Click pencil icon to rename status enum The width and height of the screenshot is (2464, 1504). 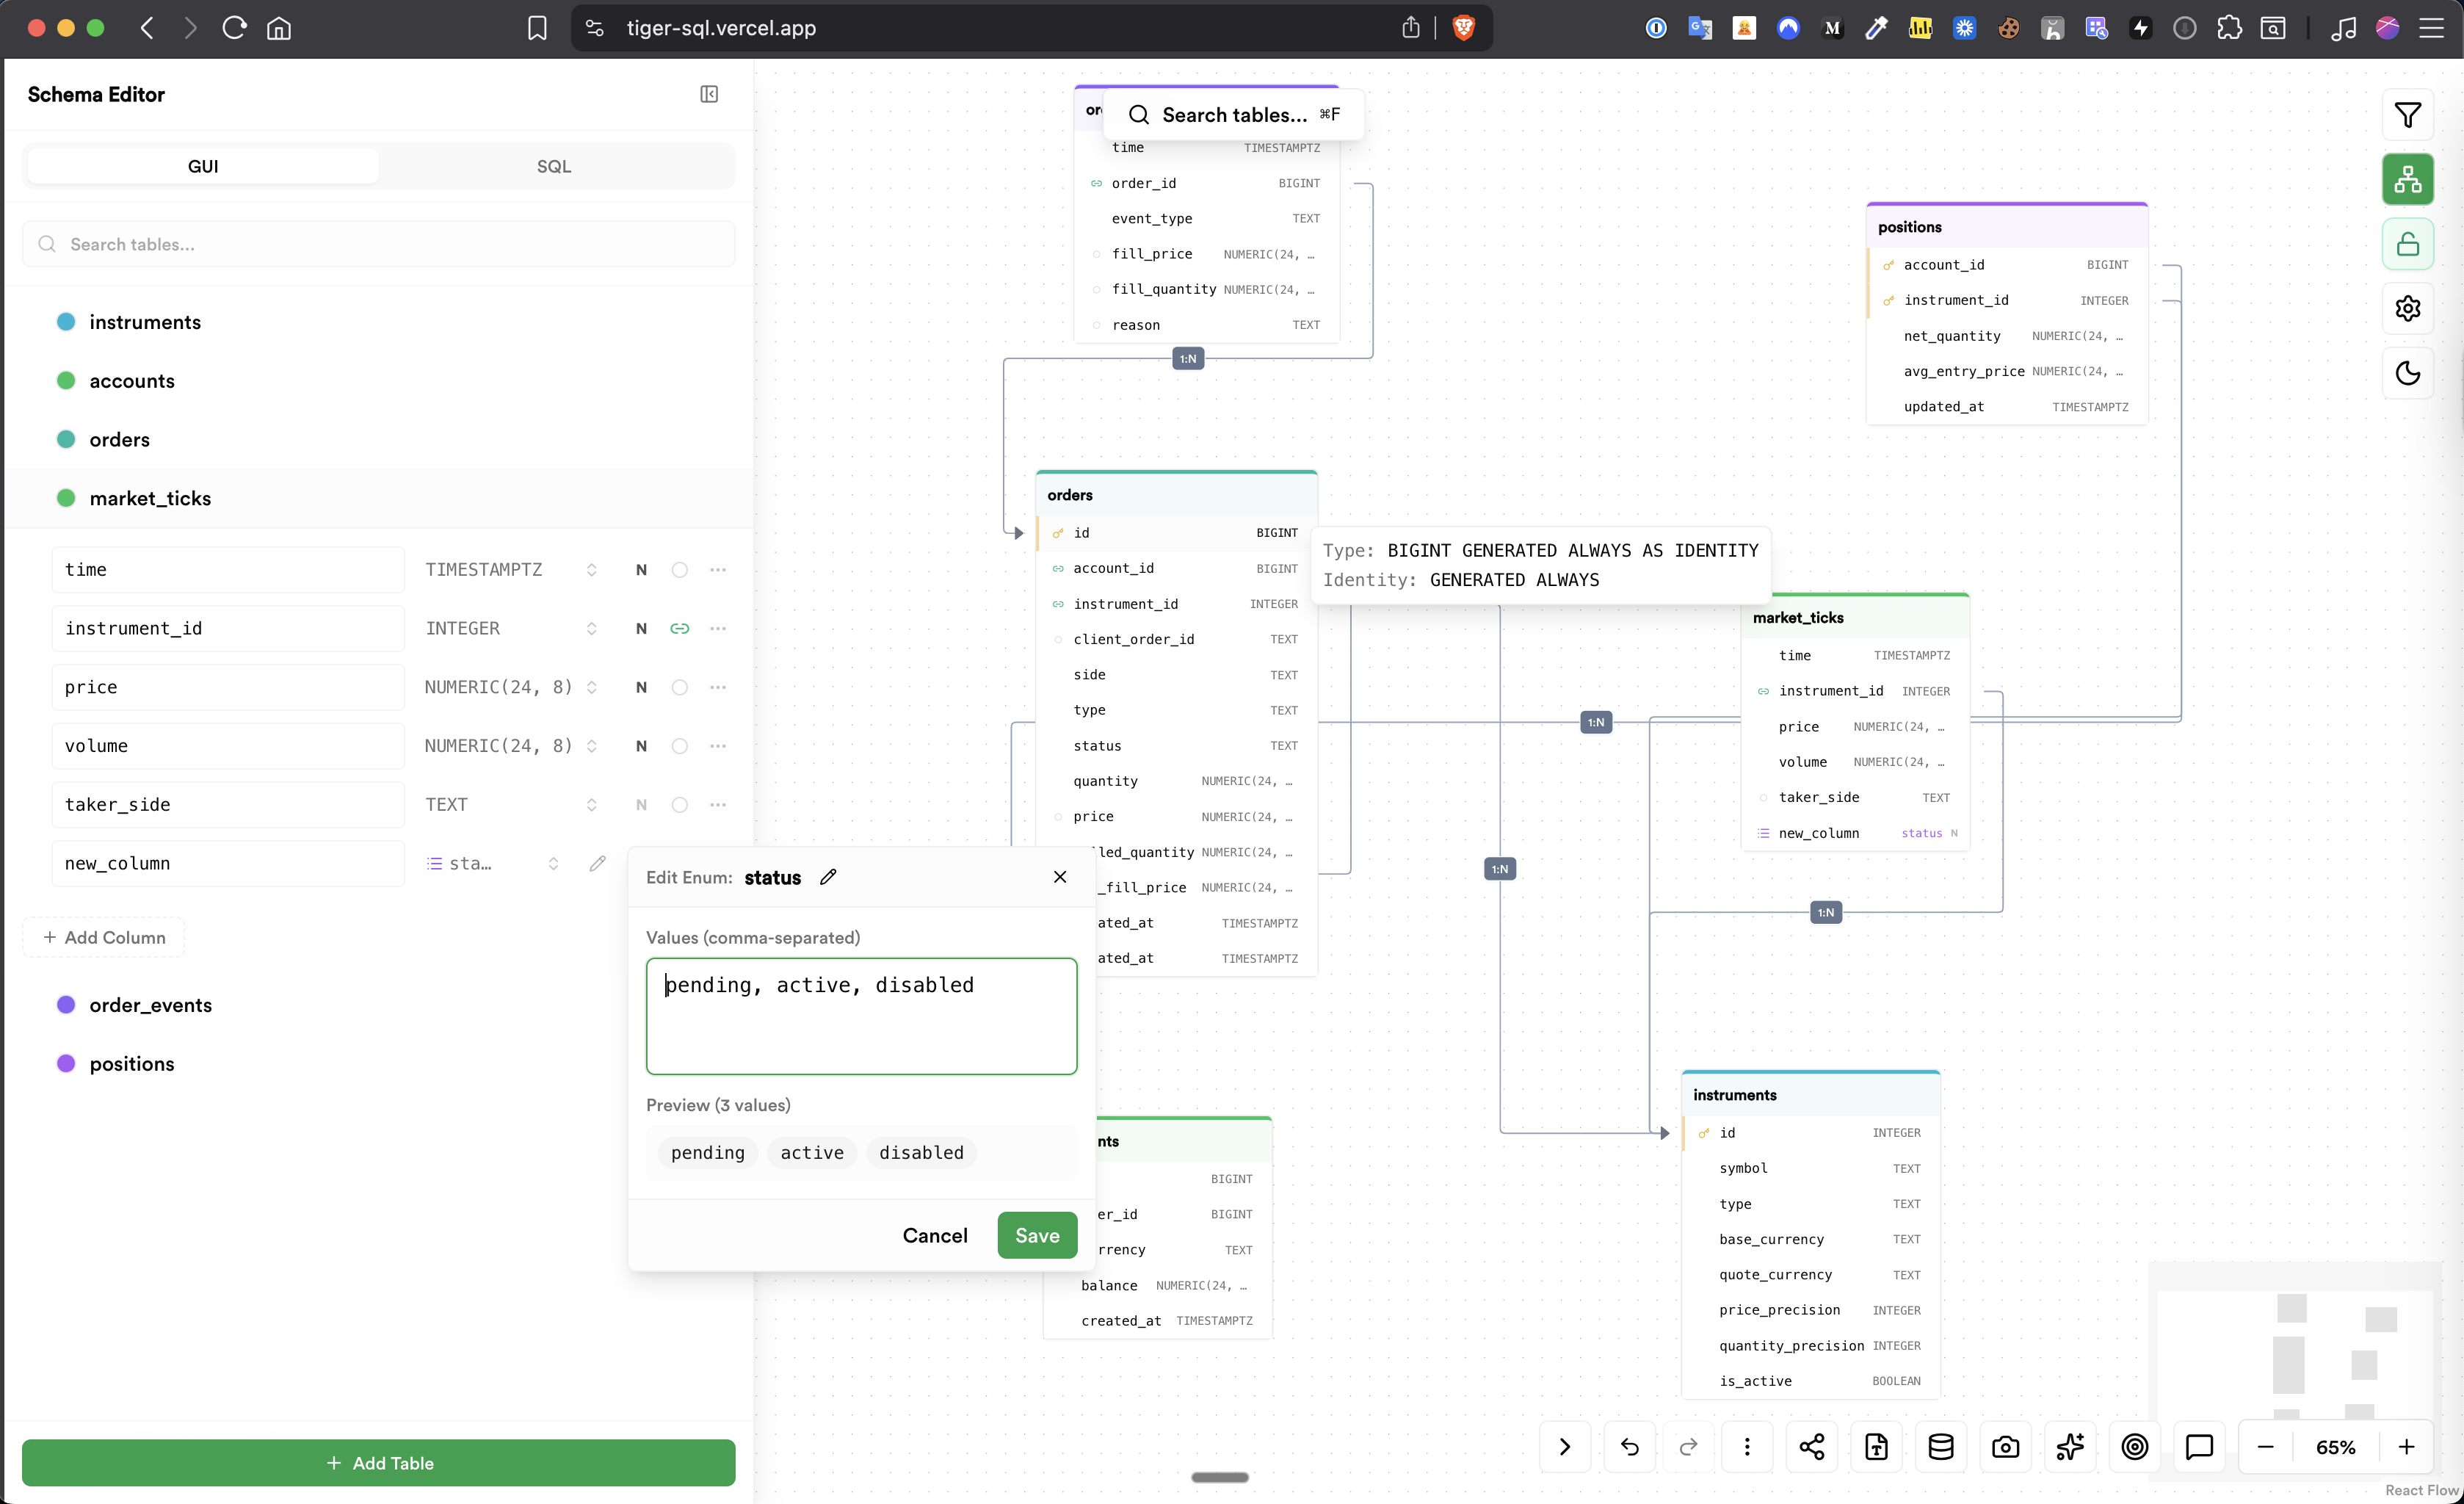click(x=828, y=877)
